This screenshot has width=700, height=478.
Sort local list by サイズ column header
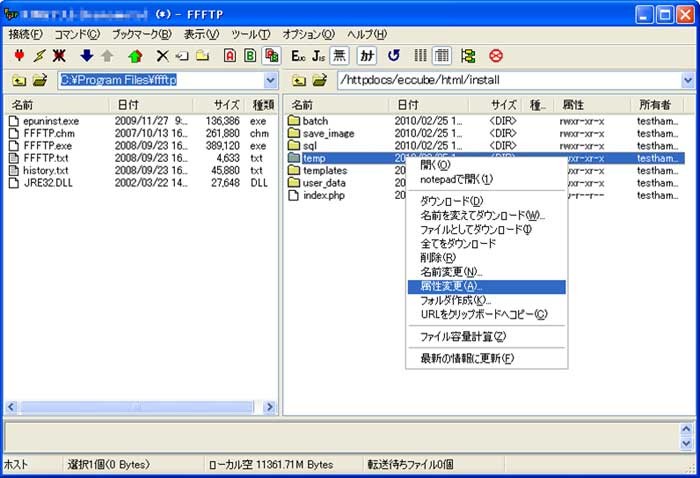[219, 105]
